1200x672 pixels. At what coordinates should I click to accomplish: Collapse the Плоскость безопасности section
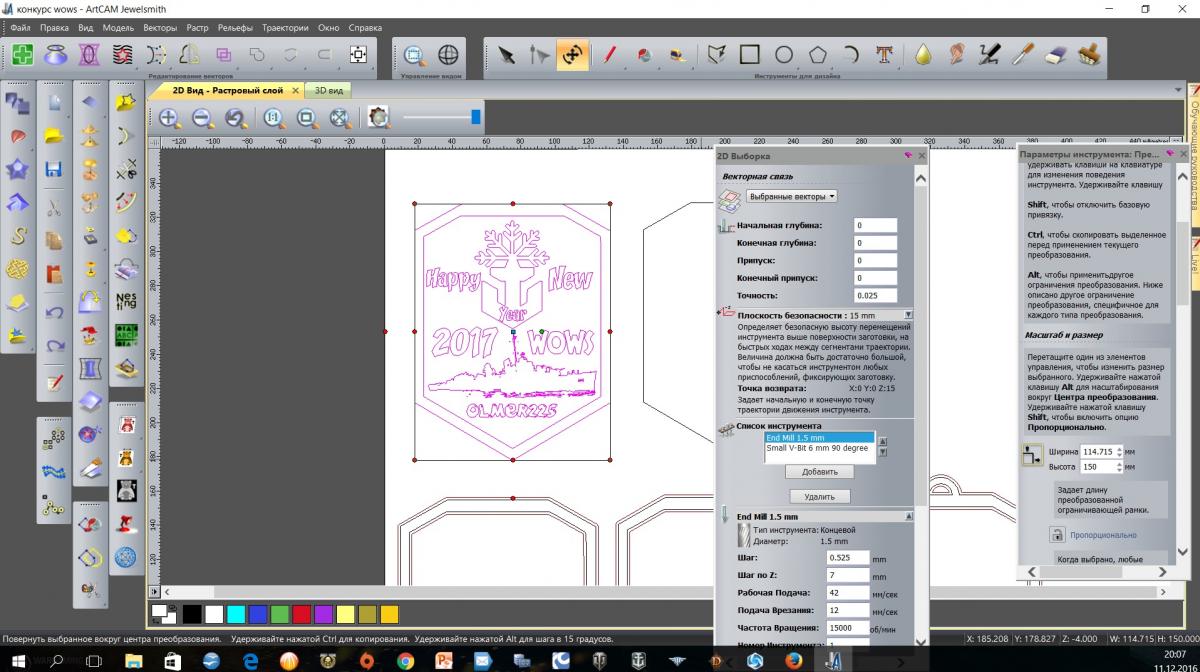(x=908, y=314)
